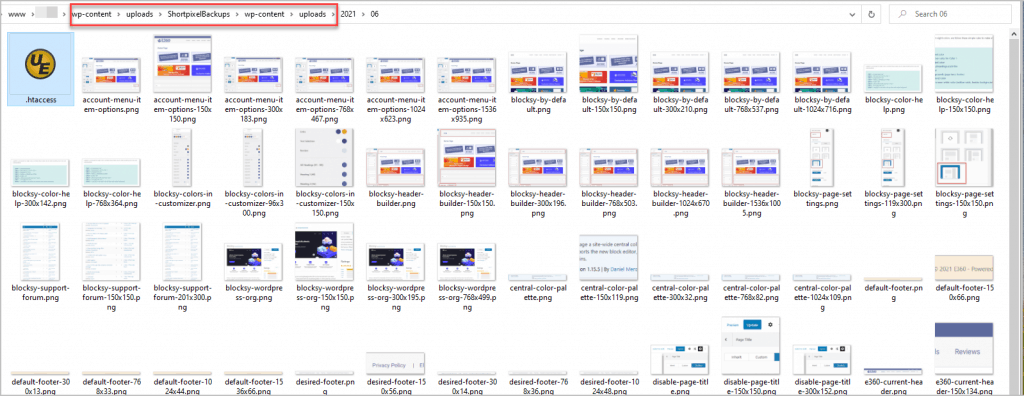Select blocksy-header-builder-300x196.png file
This screenshot has height=396, width=1024.
538,167
